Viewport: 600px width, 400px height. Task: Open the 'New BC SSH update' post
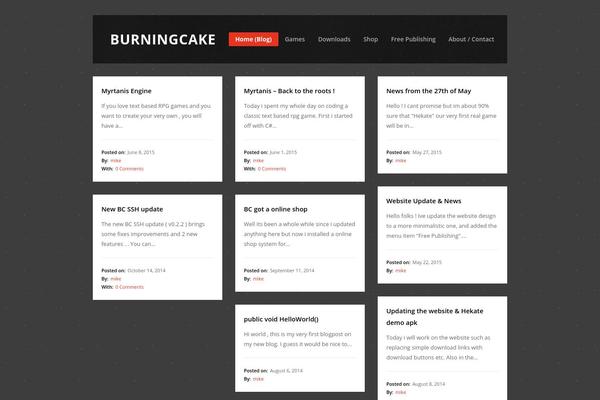[x=132, y=209]
